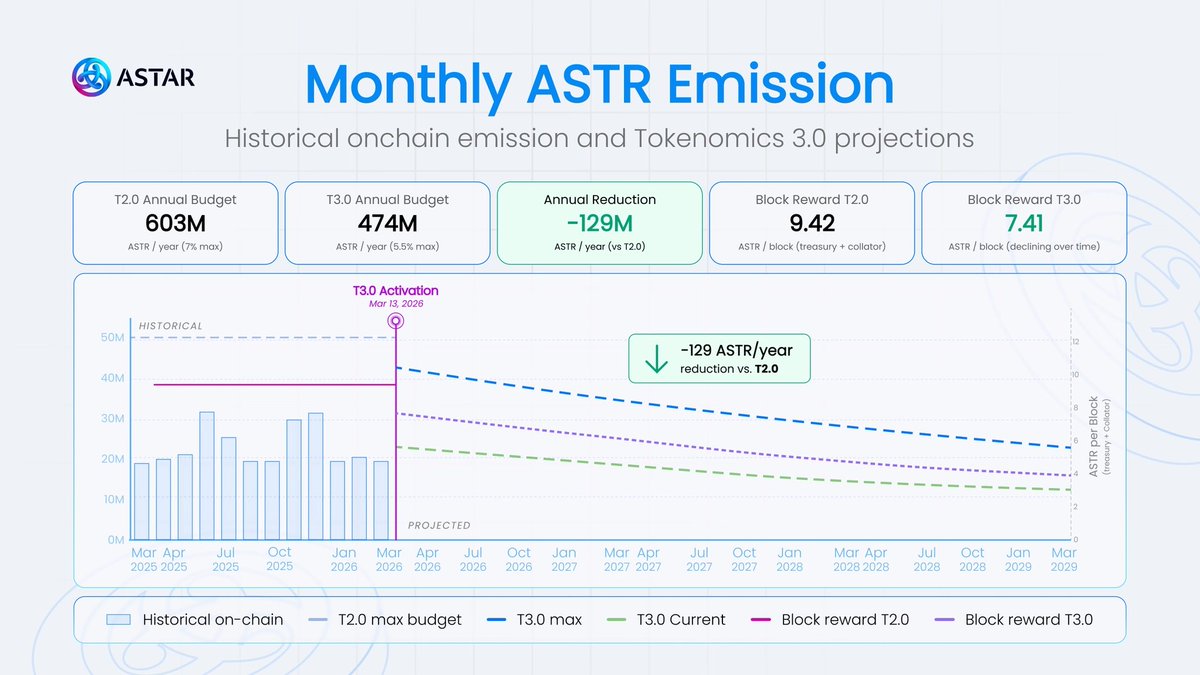1200x675 pixels.
Task: Select the T2.0 Annual Budget card
Action: [x=176, y=222]
